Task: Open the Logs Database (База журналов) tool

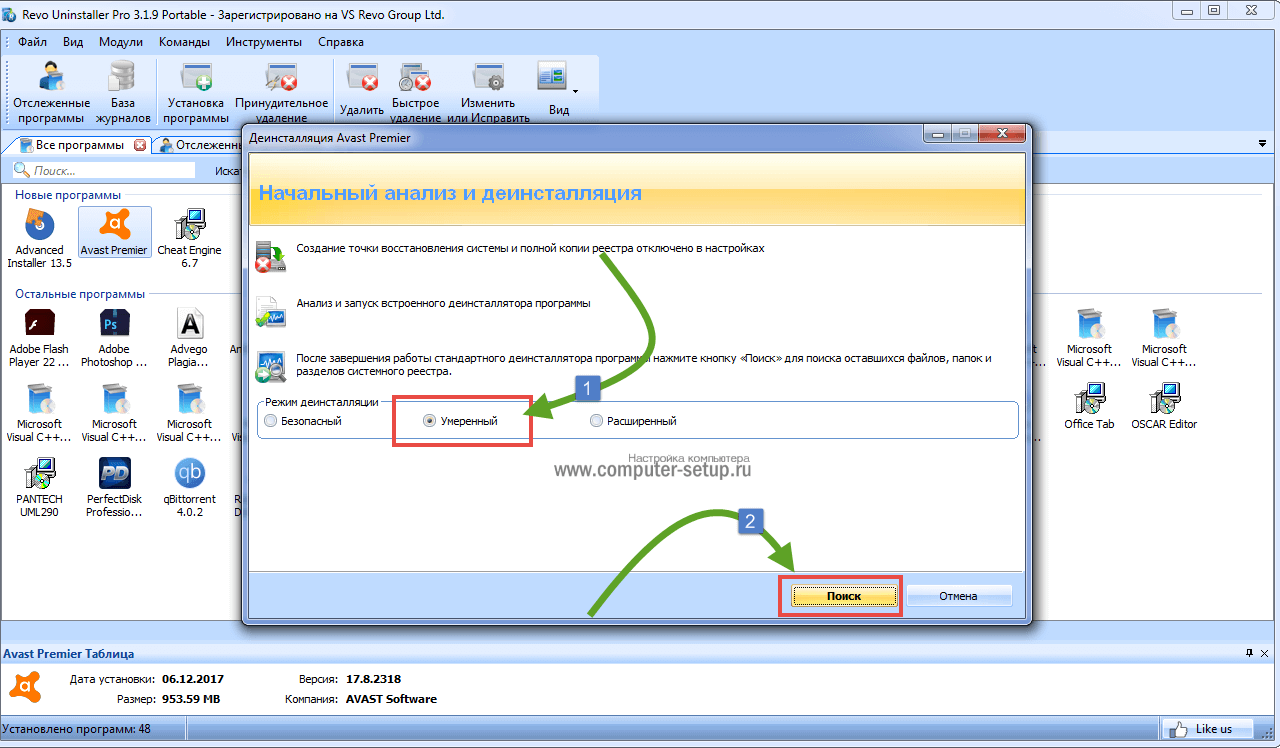Action: click(122, 90)
